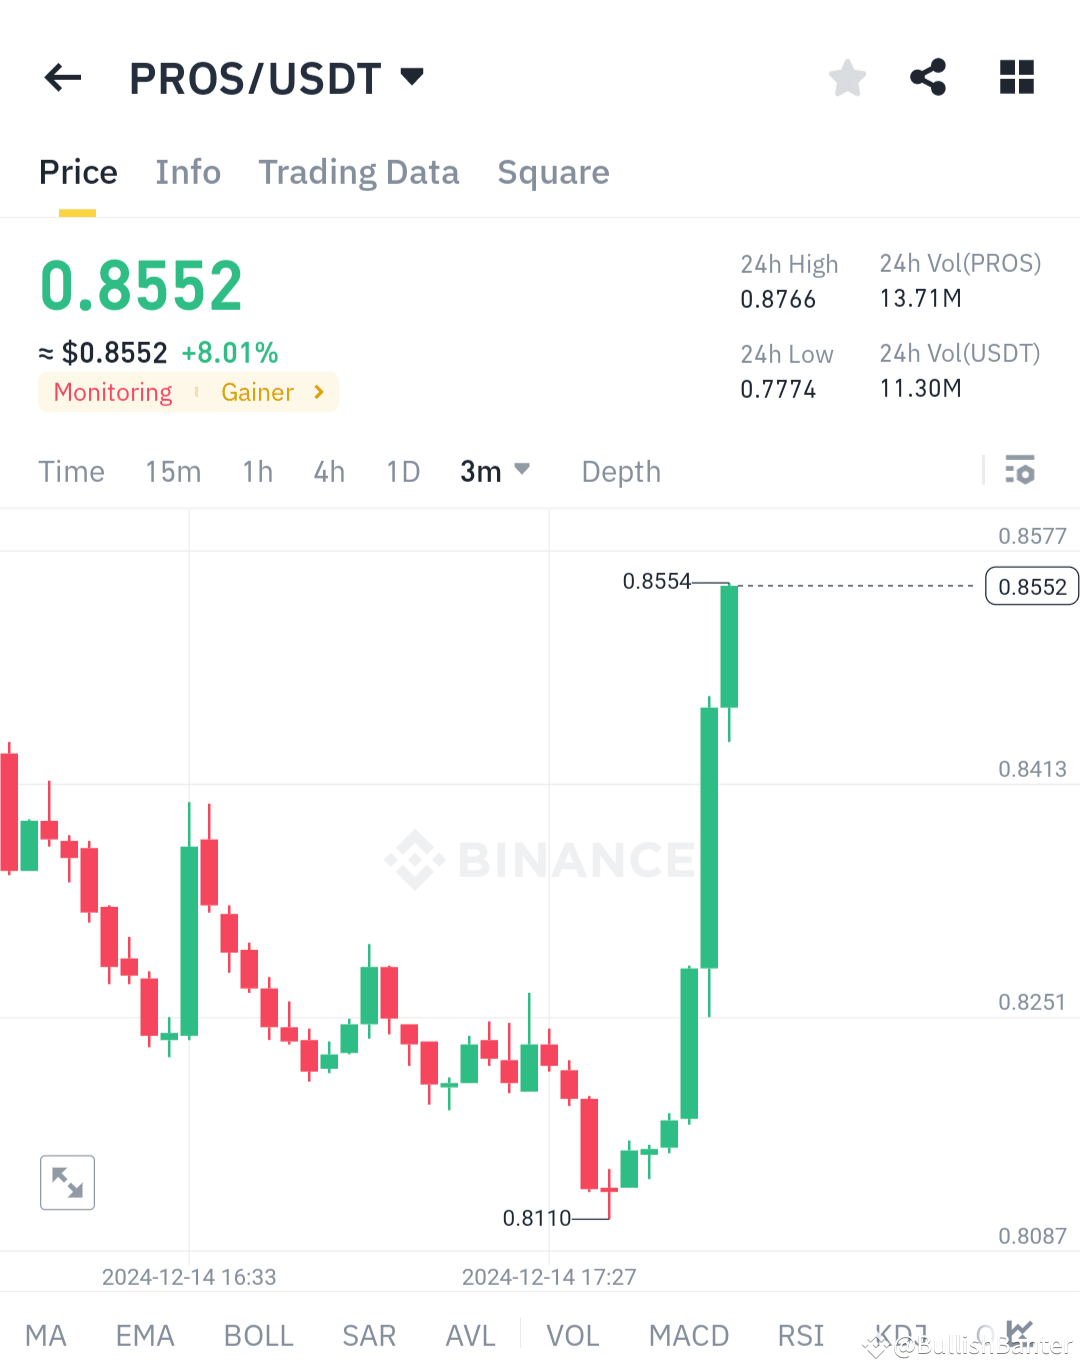Open the share icon
This screenshot has height=1368, width=1080.
tap(928, 77)
